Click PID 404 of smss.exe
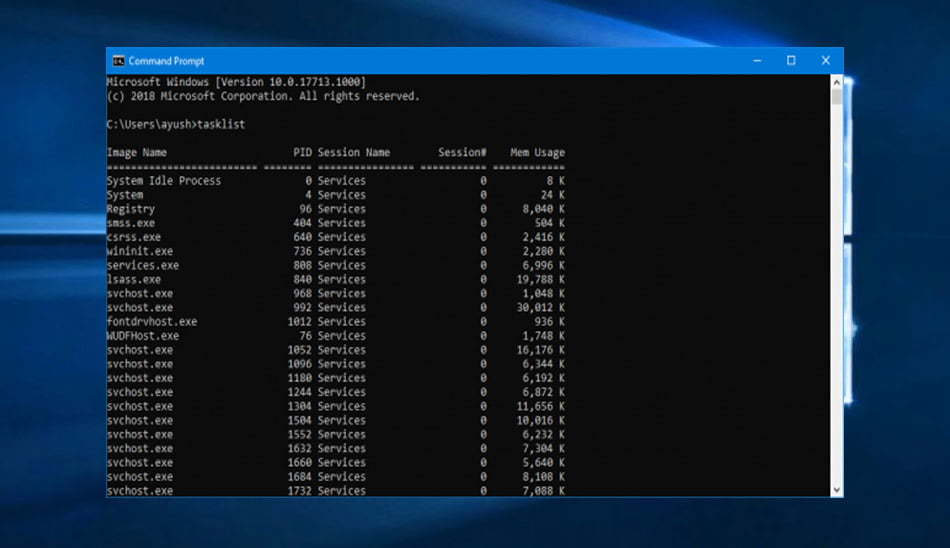 [302, 223]
